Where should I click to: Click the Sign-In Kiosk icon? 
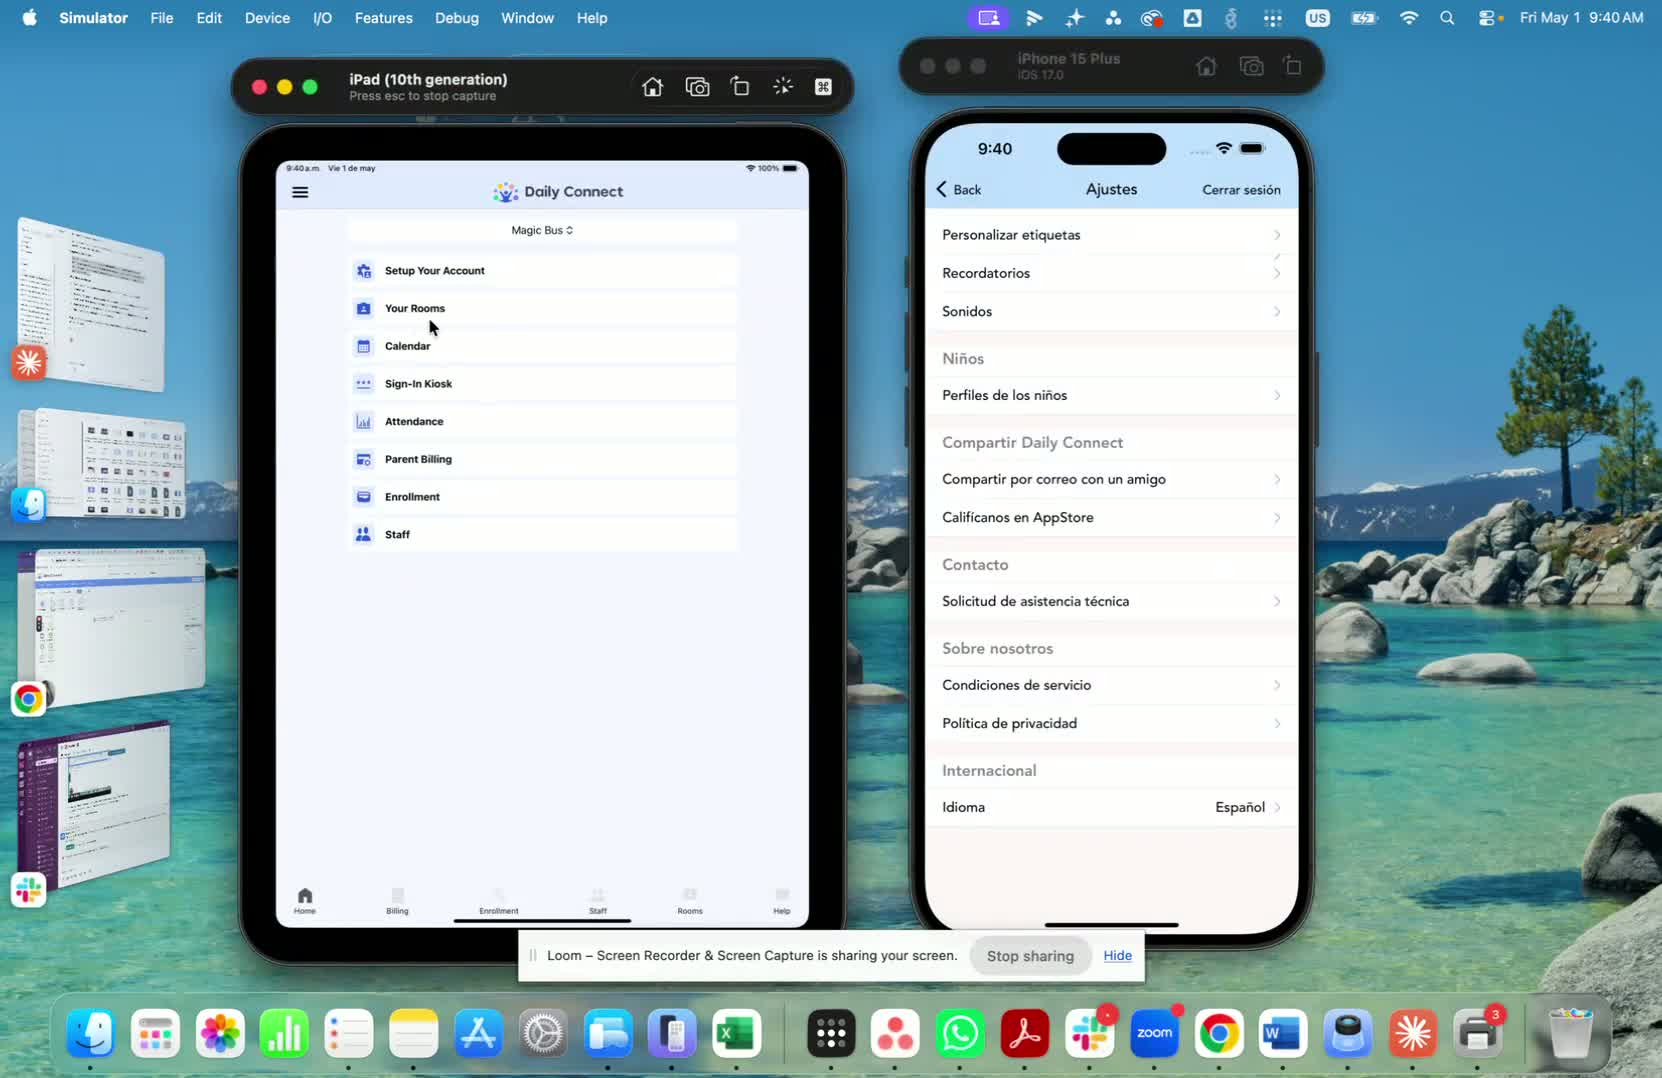[364, 384]
